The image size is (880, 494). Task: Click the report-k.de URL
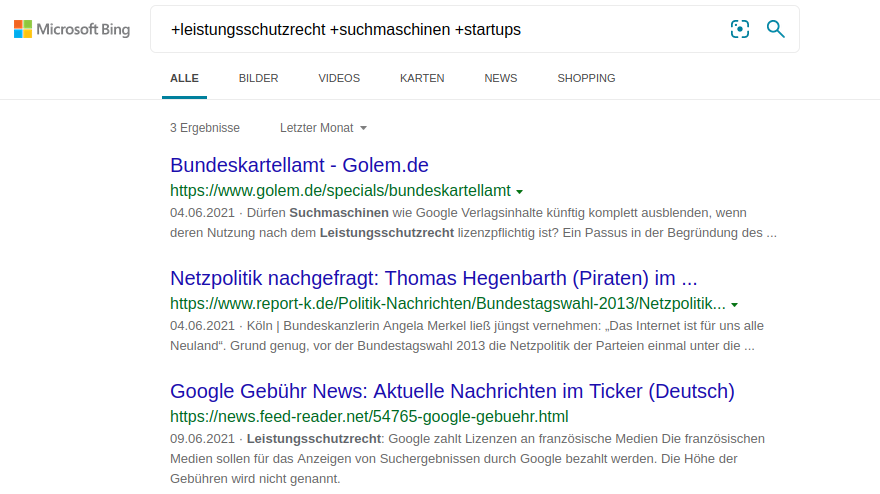point(448,304)
